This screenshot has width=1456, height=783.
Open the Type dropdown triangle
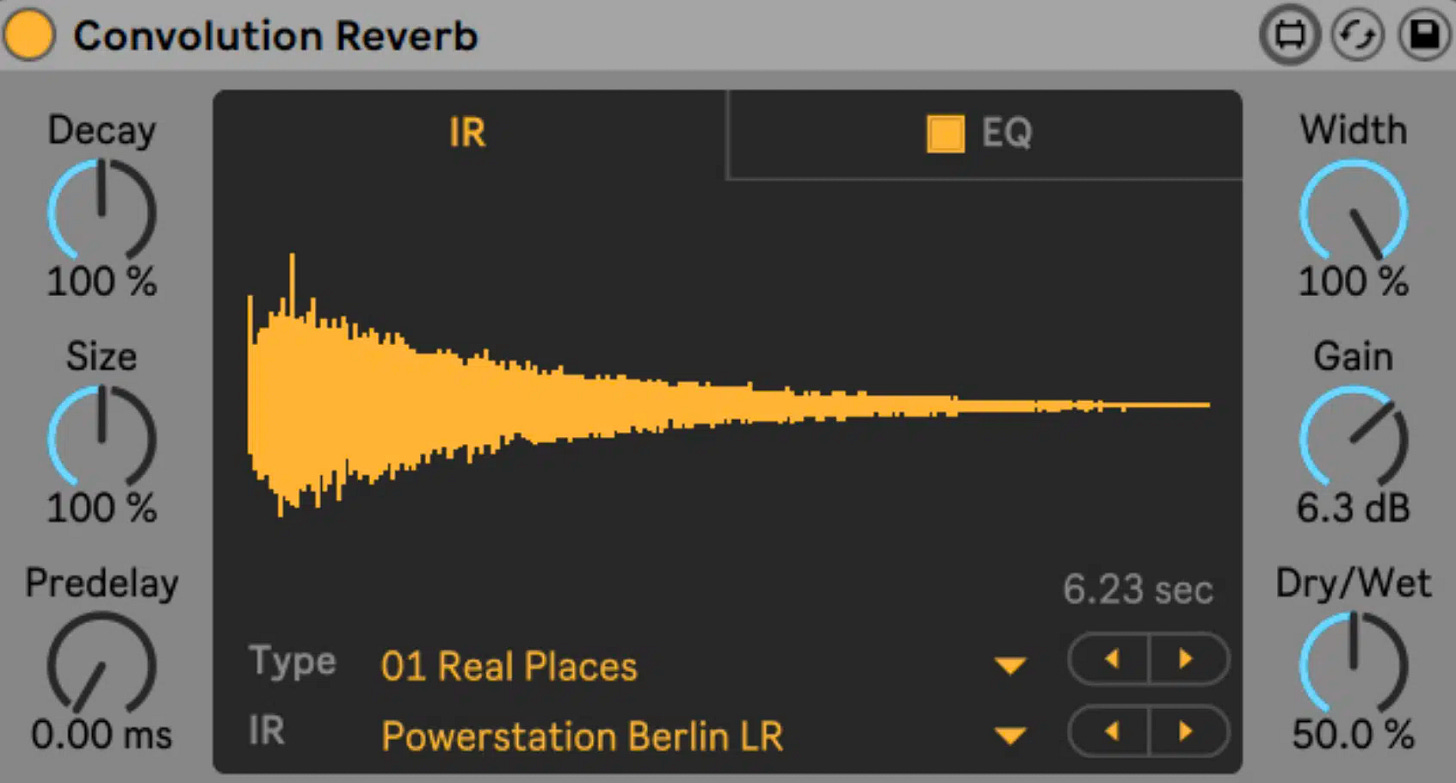[1011, 662]
